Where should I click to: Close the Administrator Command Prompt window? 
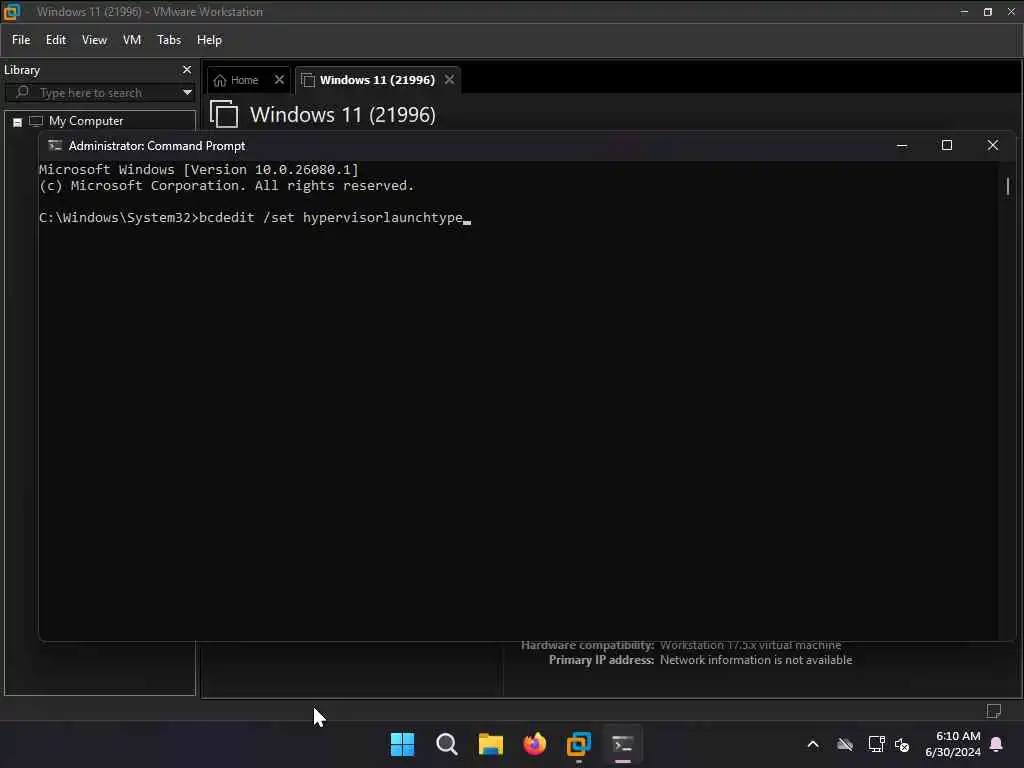click(992, 145)
